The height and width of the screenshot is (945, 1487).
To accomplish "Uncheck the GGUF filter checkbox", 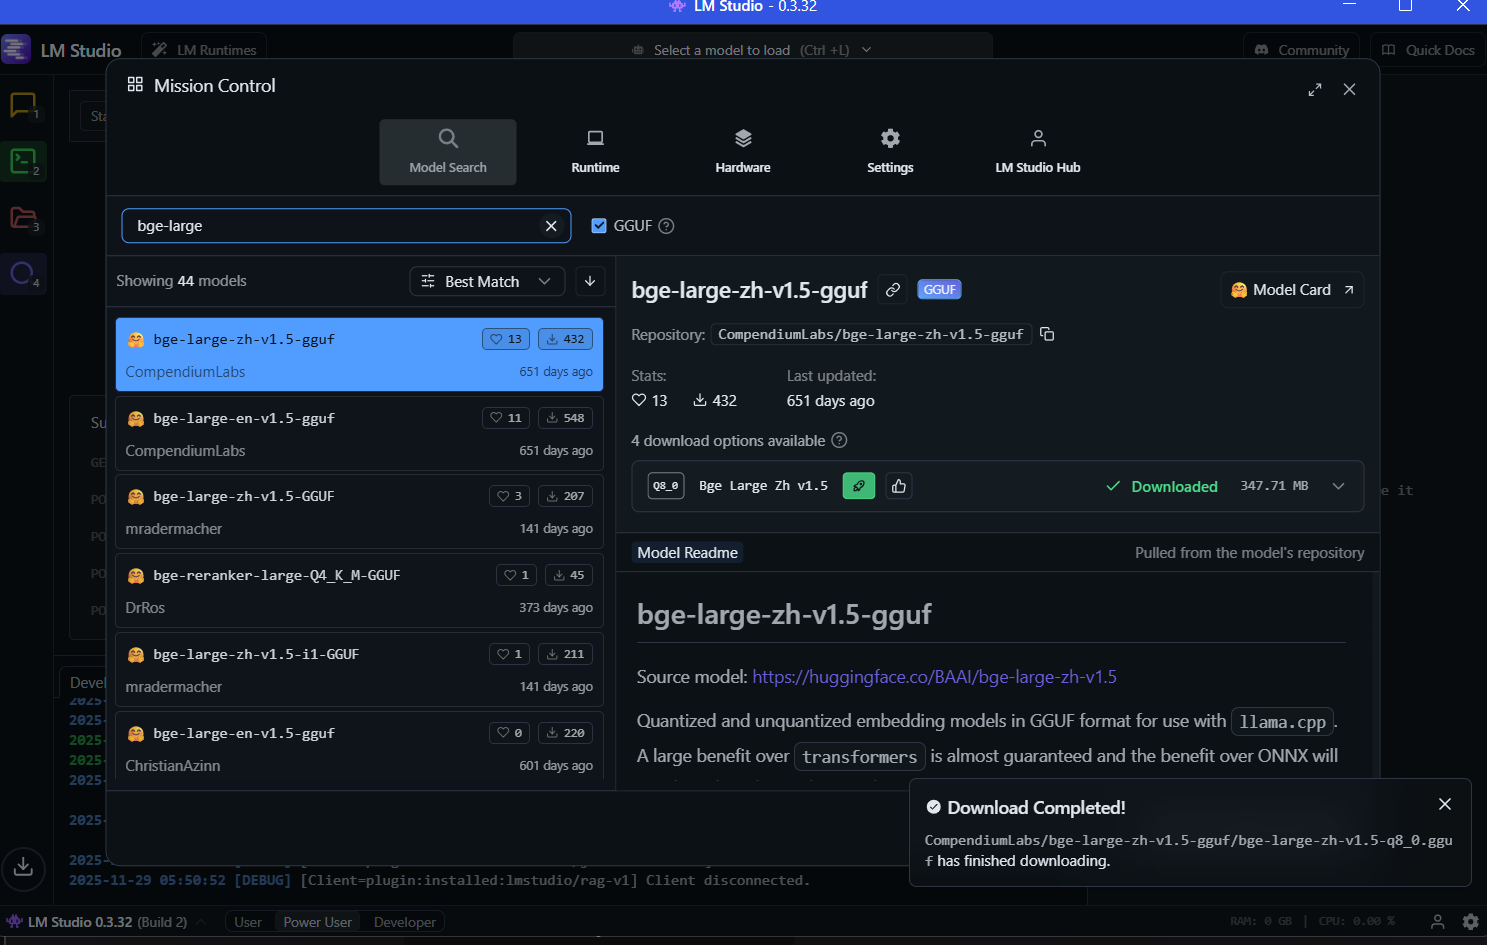I will pyautogui.click(x=599, y=226).
